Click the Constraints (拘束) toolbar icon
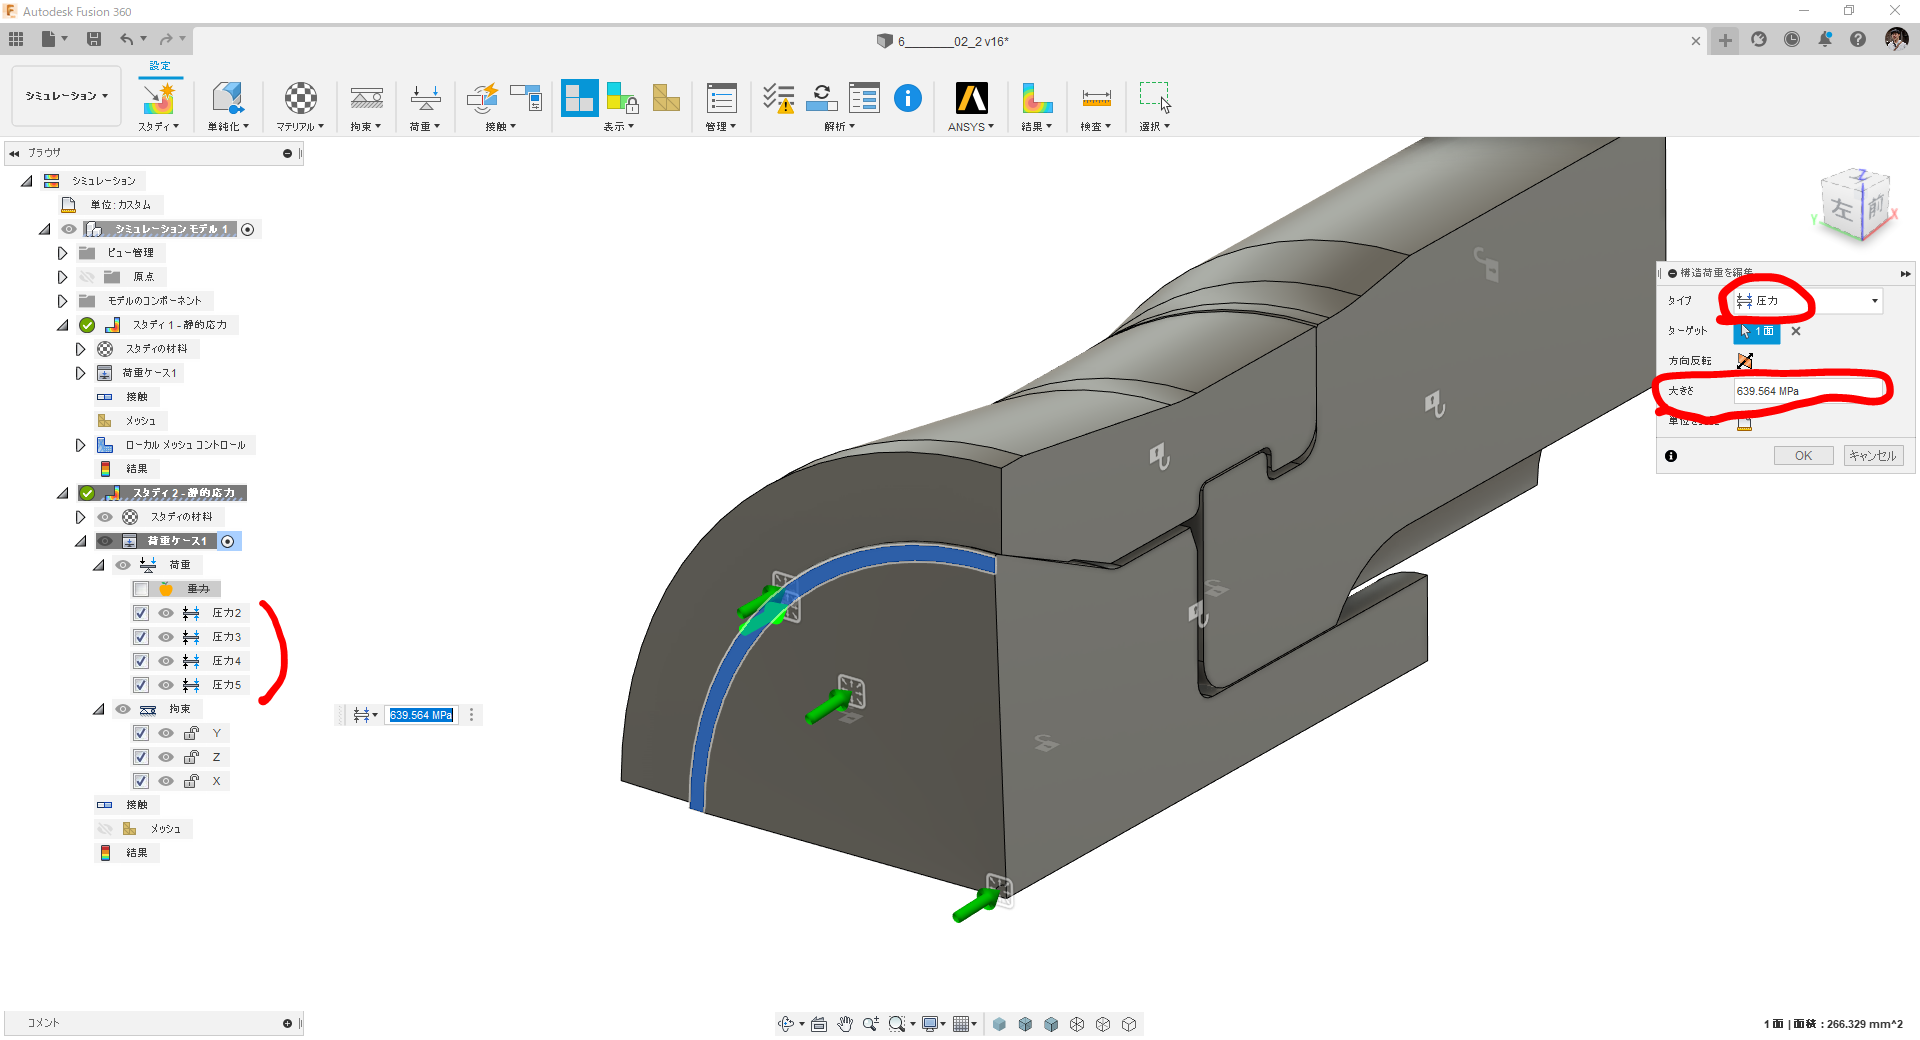The width and height of the screenshot is (1920, 1040). click(x=366, y=98)
